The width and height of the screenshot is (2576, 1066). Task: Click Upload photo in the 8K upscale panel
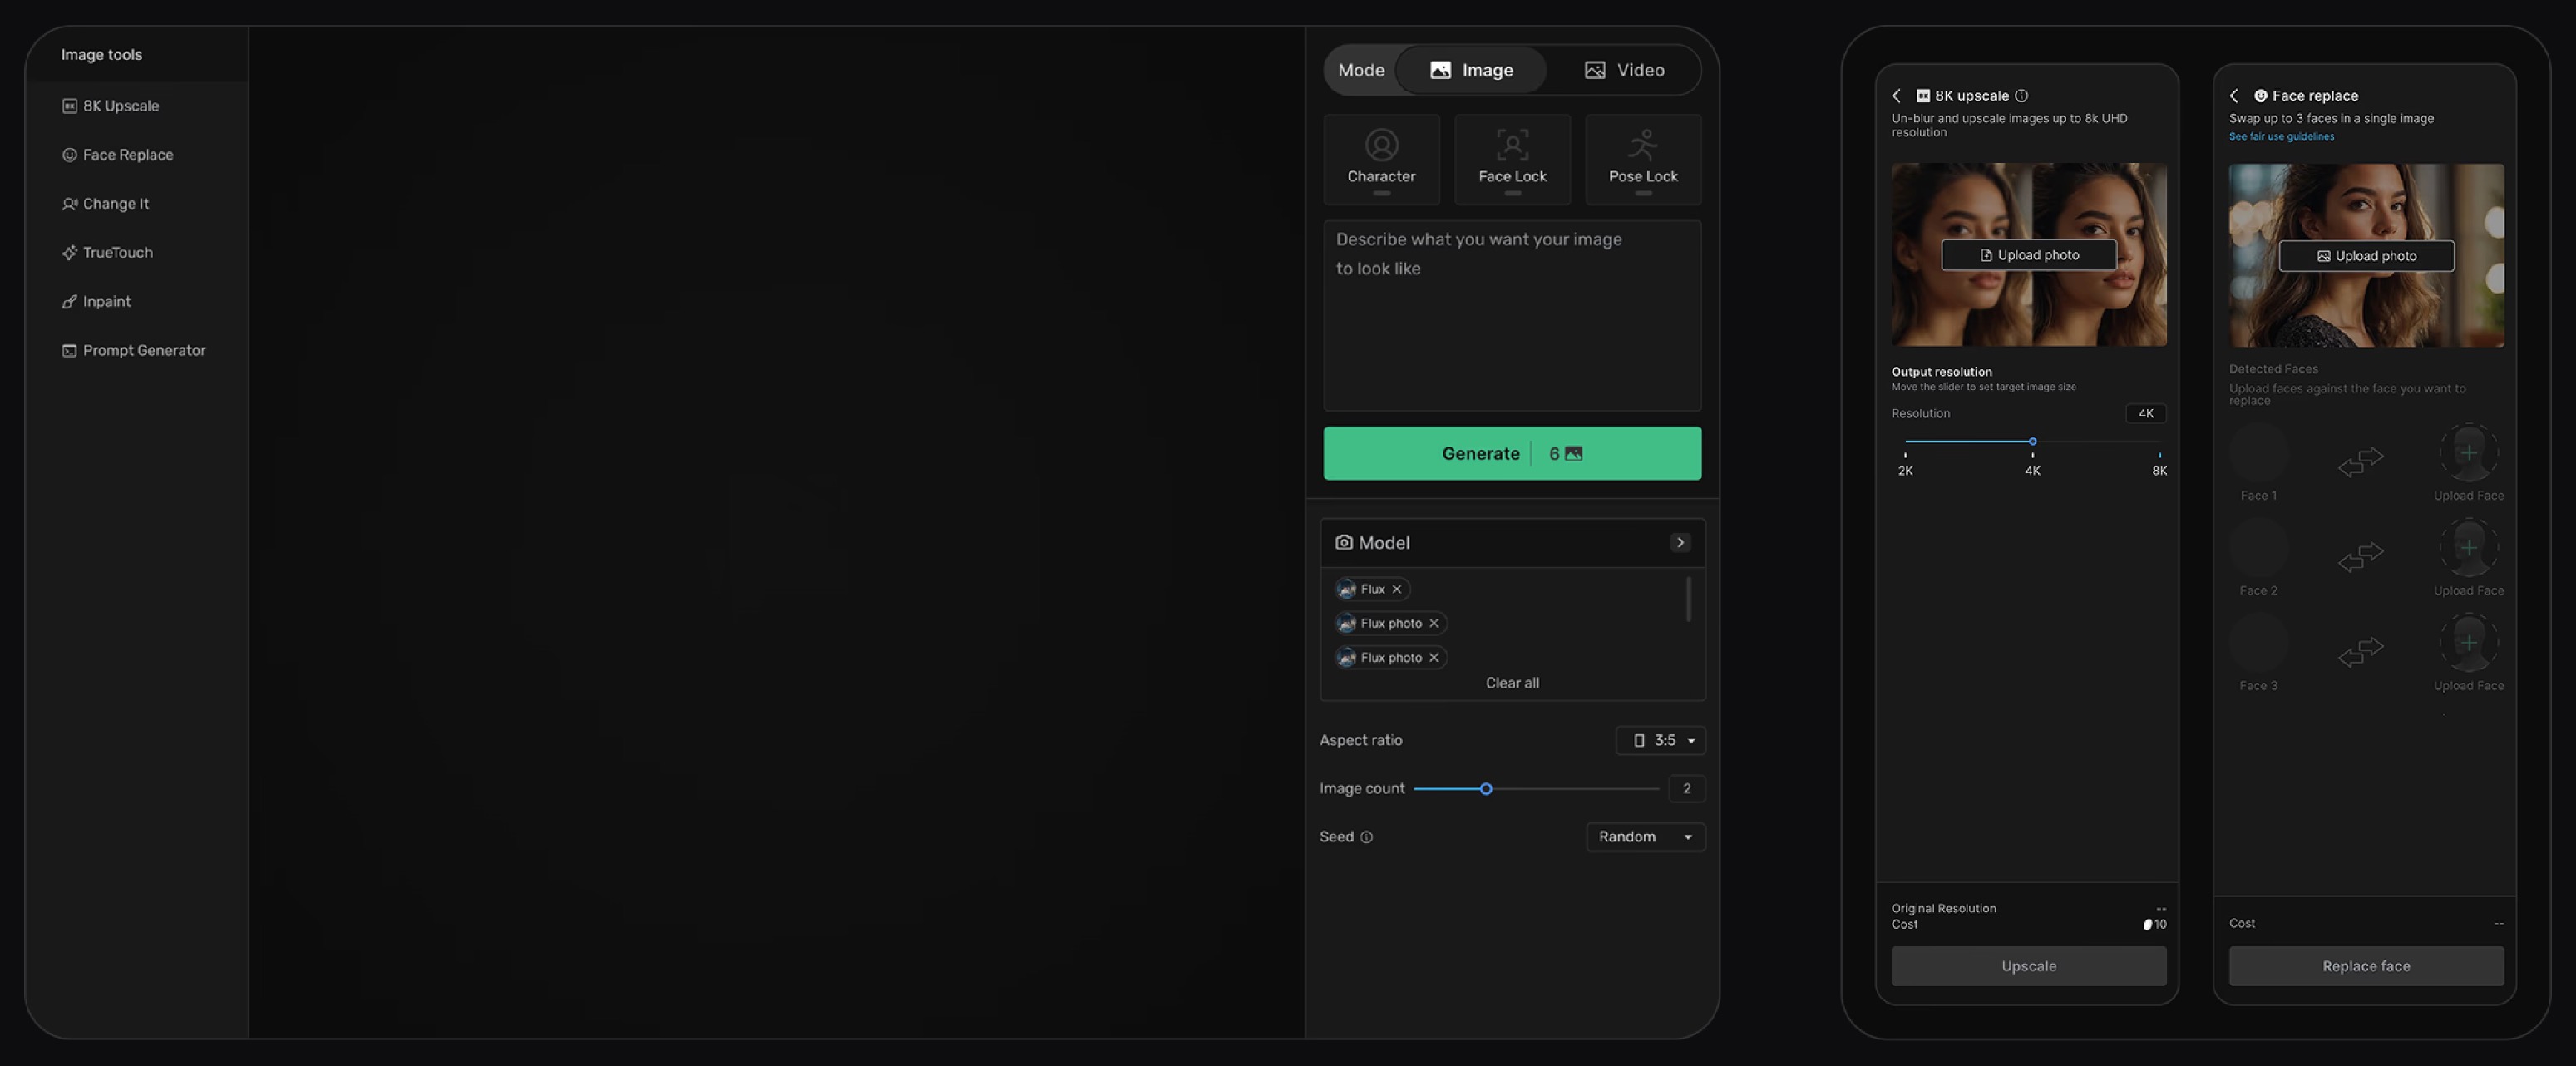2028,256
